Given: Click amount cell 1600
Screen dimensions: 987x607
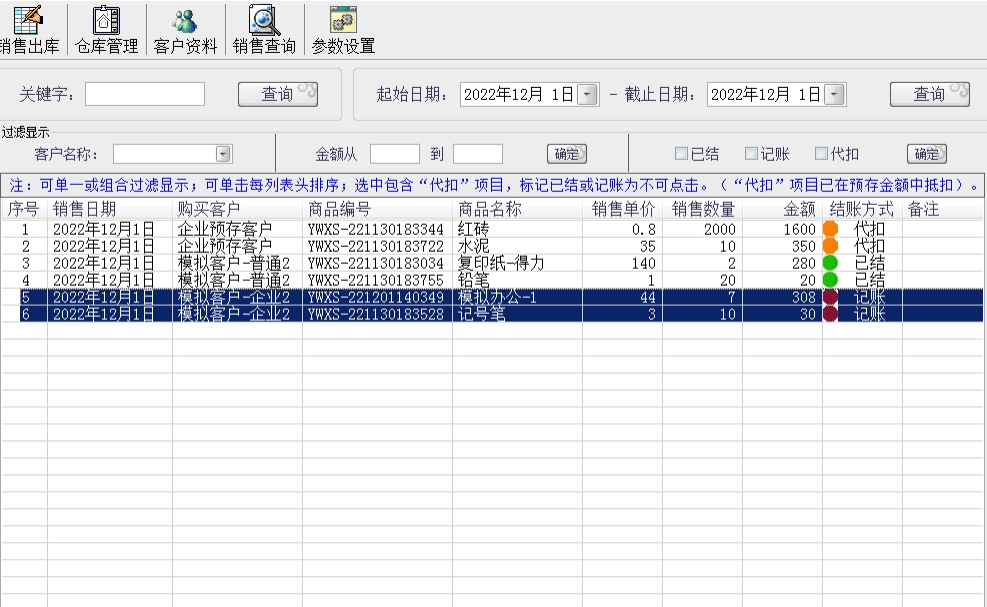Looking at the screenshot, I should pos(799,229).
